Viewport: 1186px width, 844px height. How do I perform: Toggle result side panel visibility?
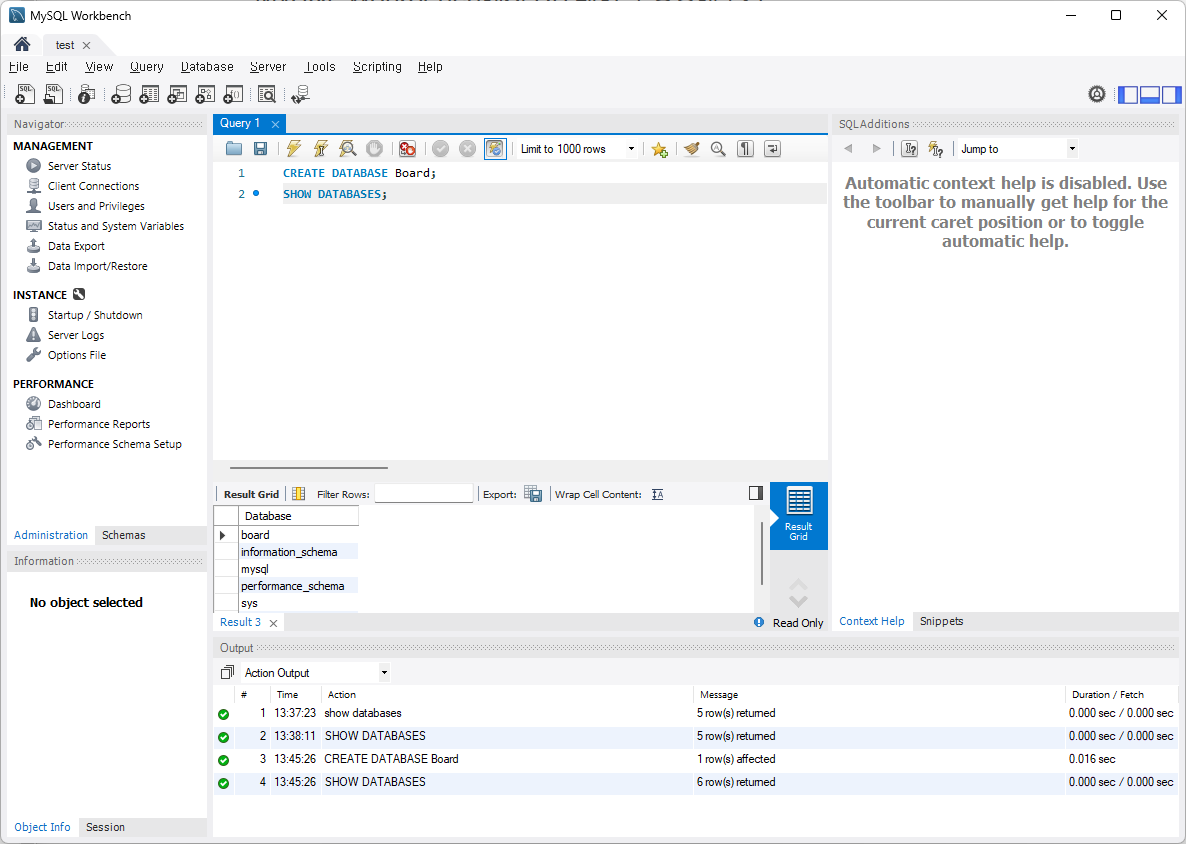tap(755, 493)
